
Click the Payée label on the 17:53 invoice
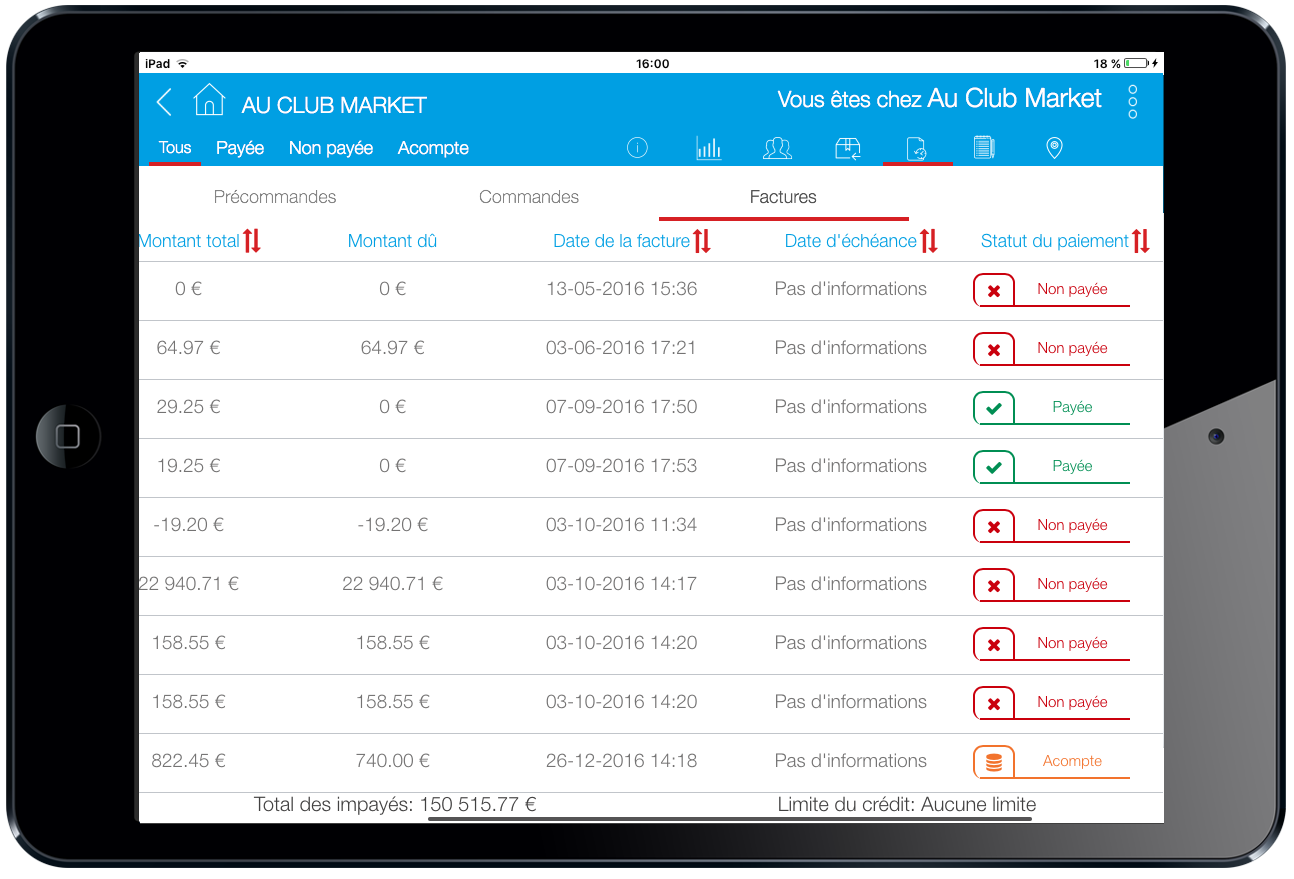click(x=1072, y=466)
